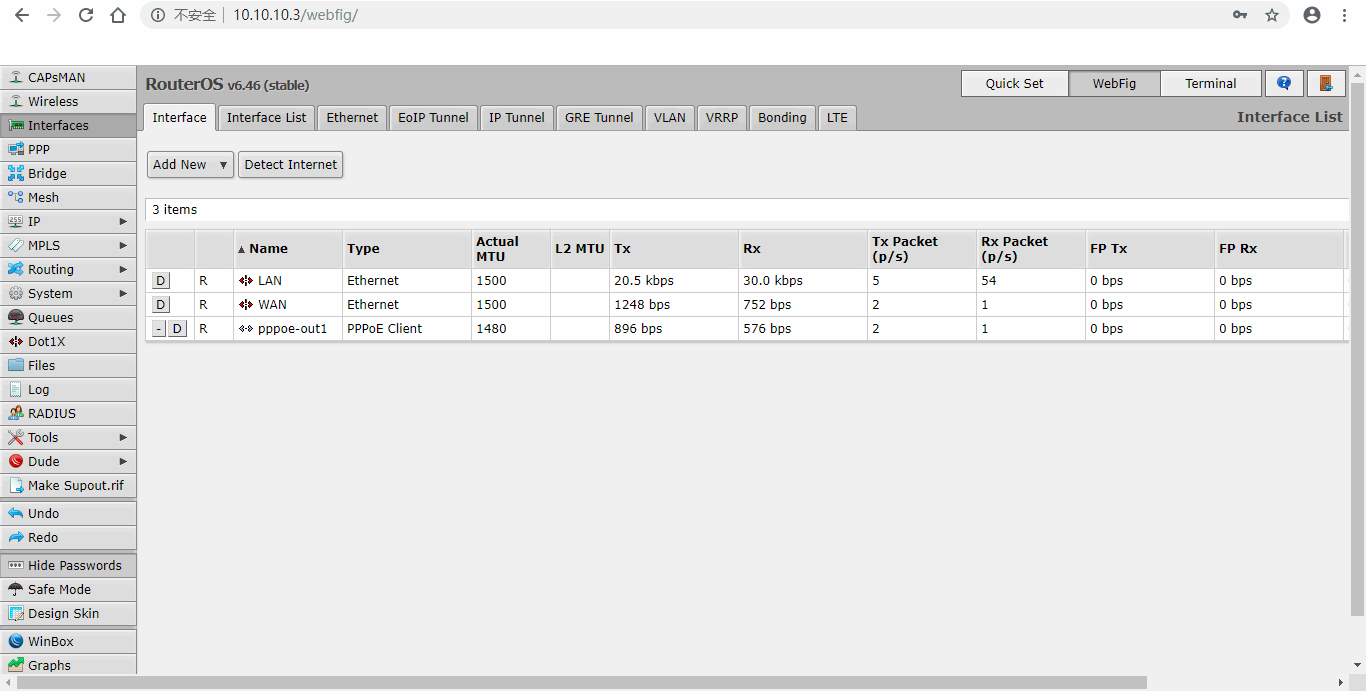This screenshot has width=1366, height=691.
Task: Open the Queues section
Action: [x=68, y=317]
